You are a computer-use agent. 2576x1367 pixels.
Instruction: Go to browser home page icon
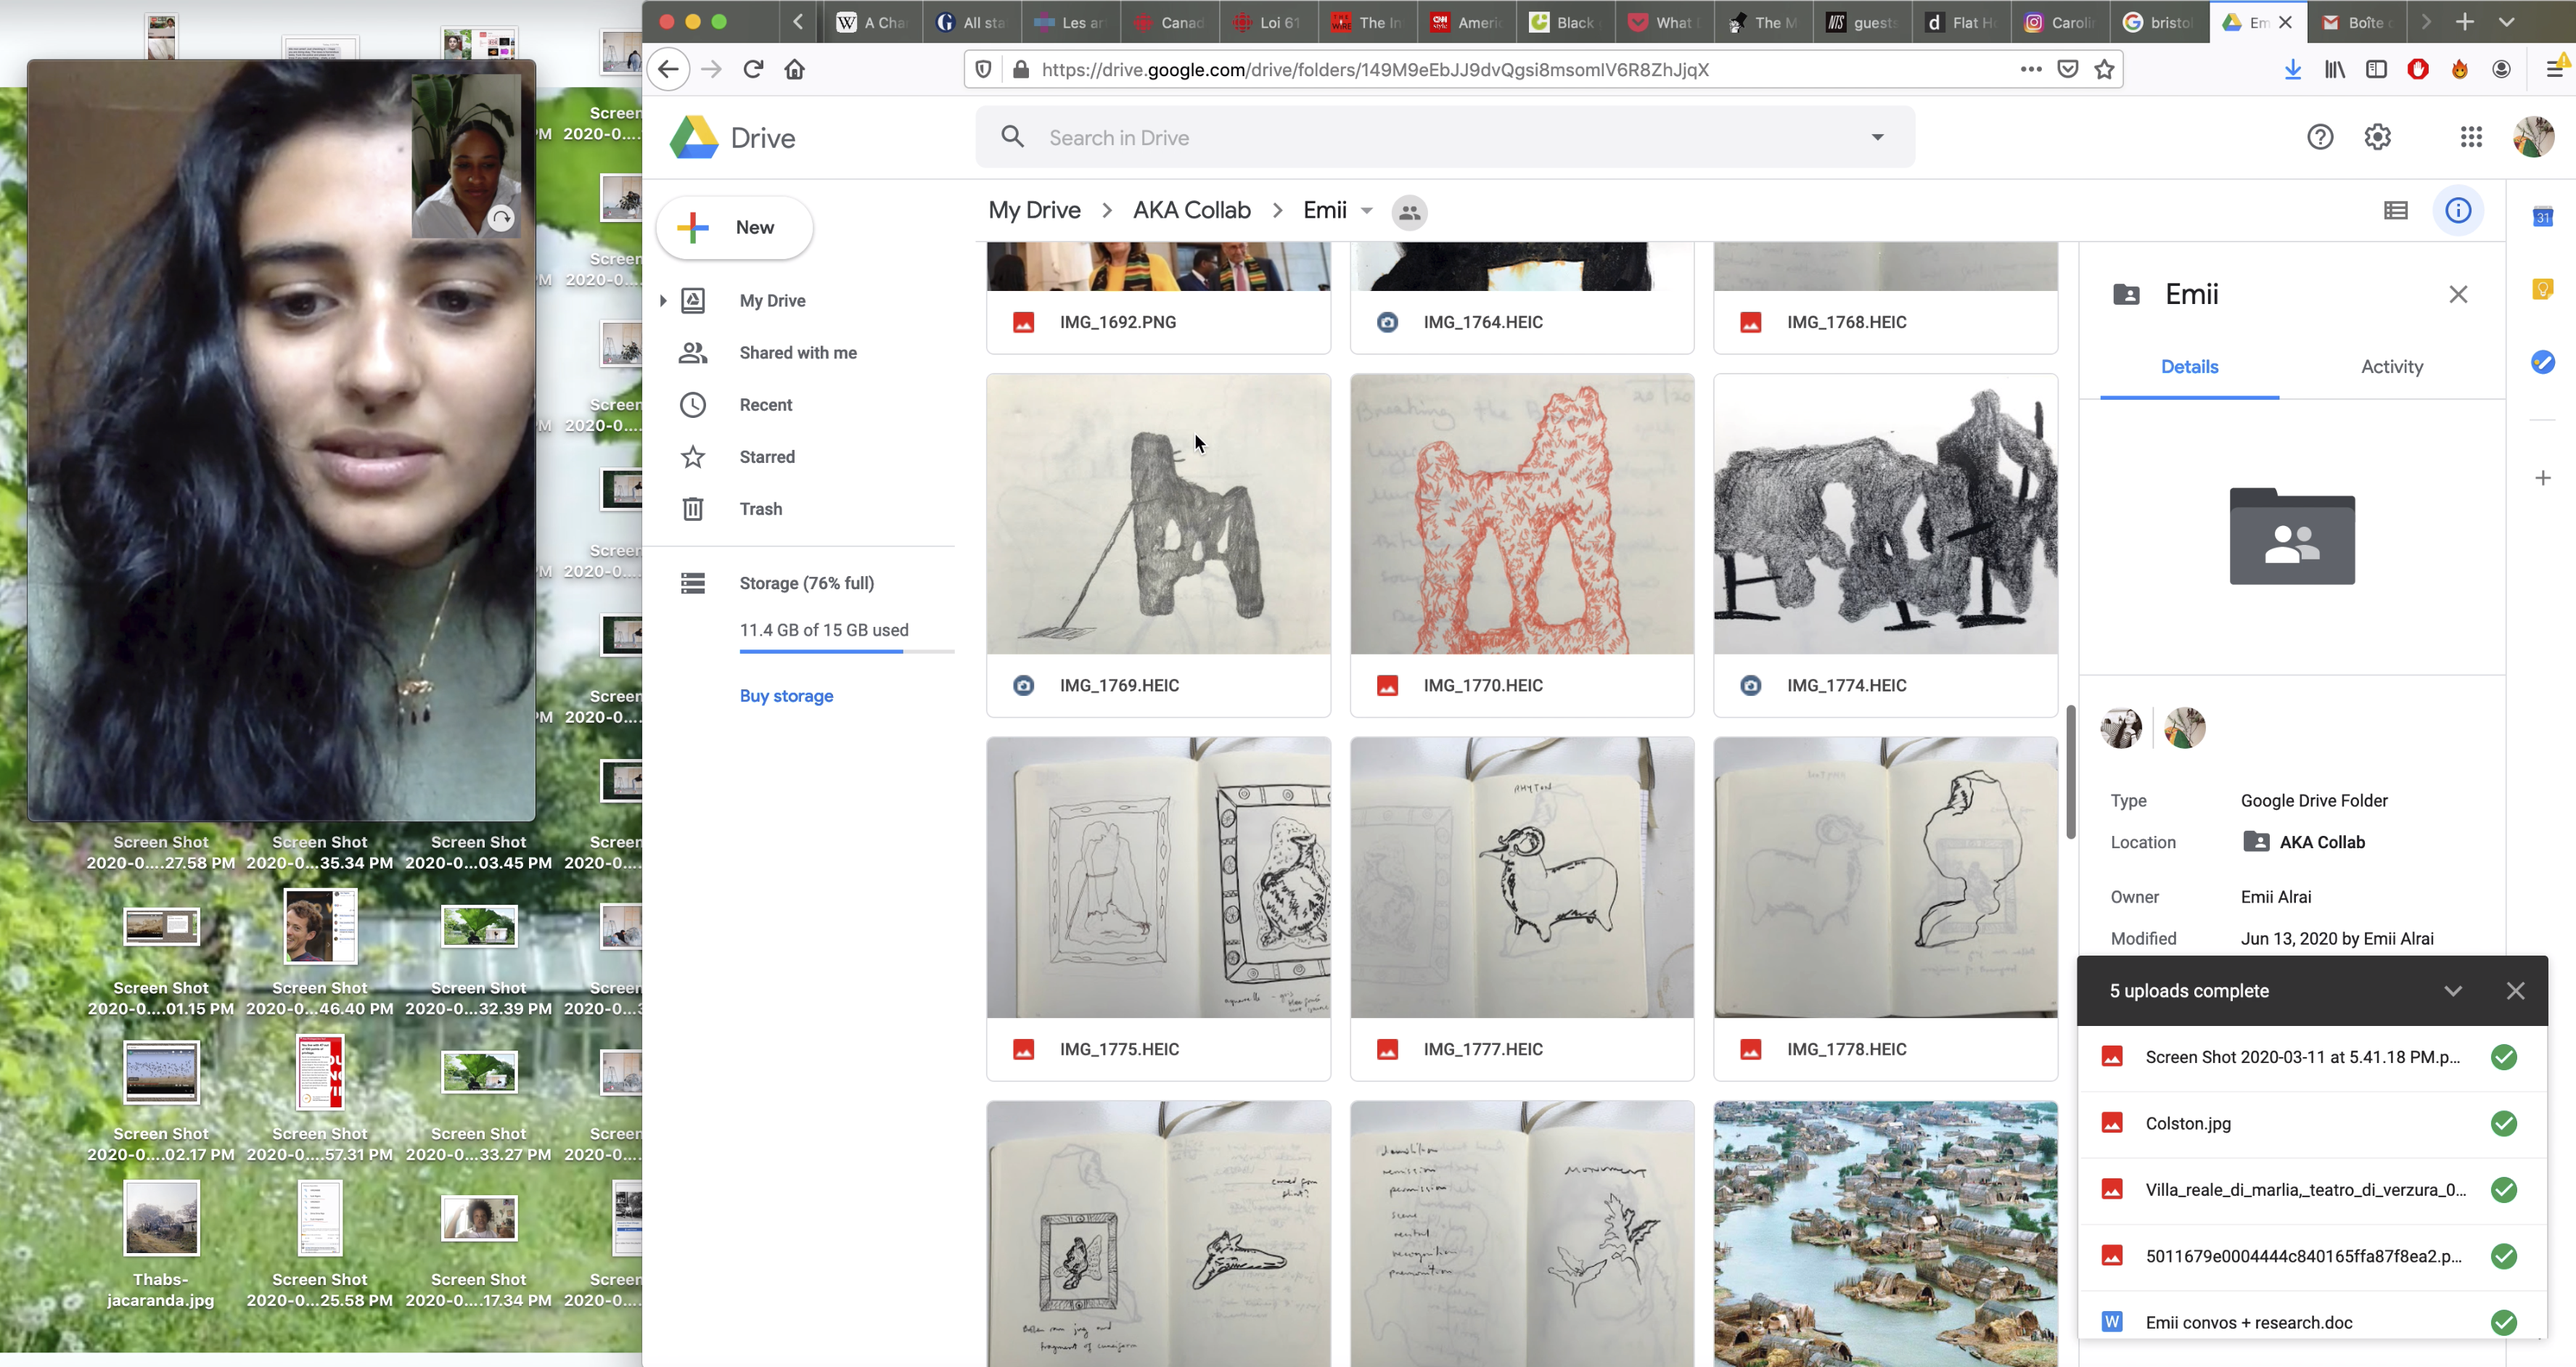tap(794, 69)
